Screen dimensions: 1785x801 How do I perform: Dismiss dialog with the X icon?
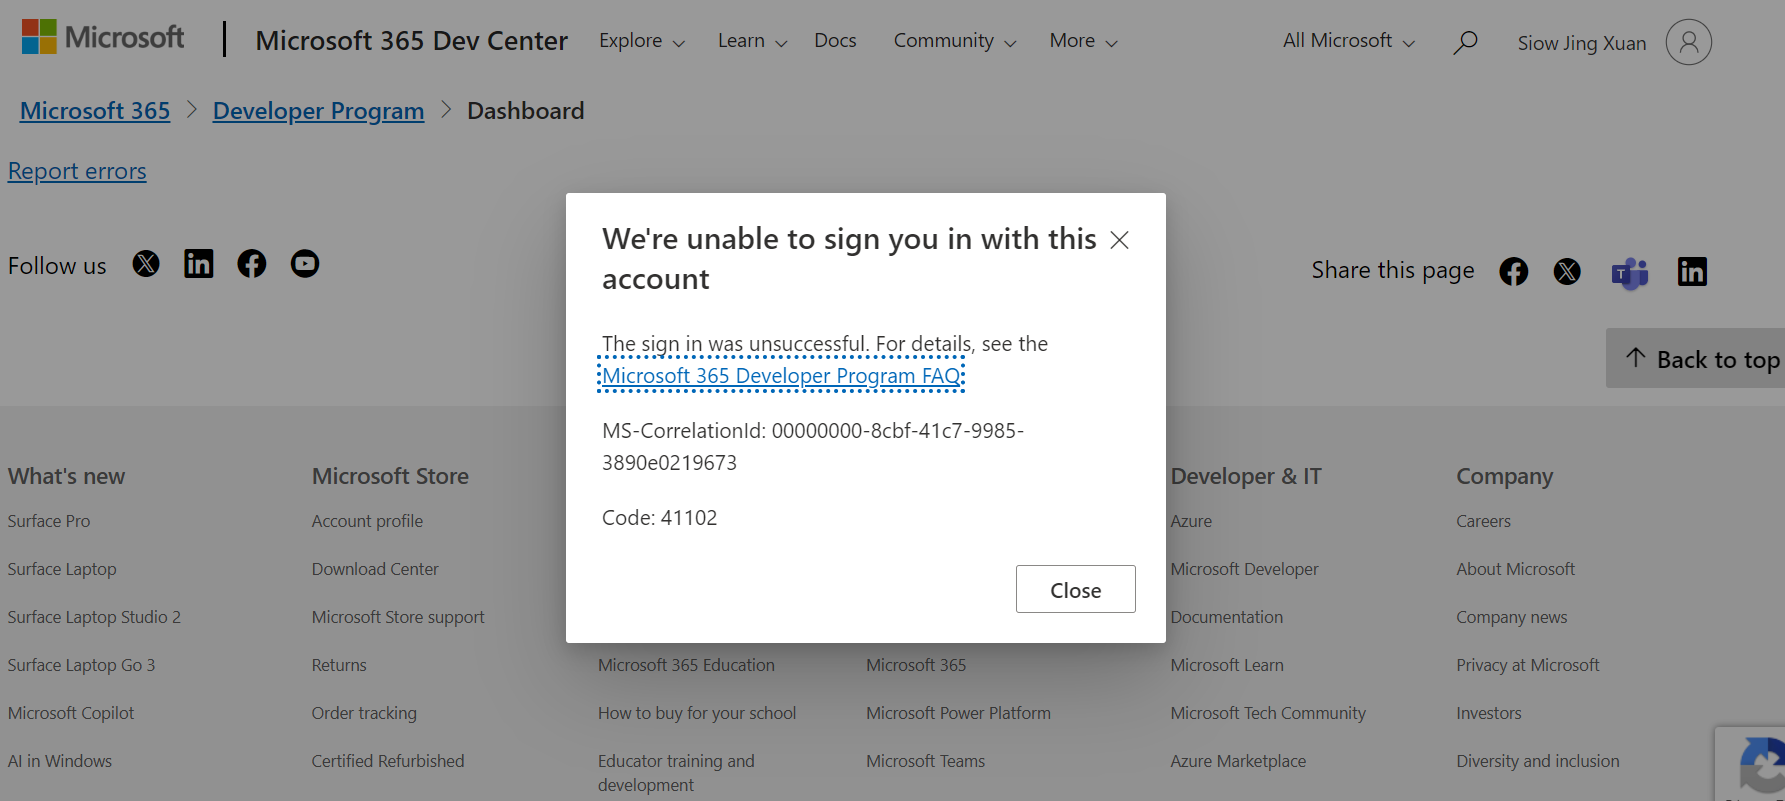click(1119, 240)
